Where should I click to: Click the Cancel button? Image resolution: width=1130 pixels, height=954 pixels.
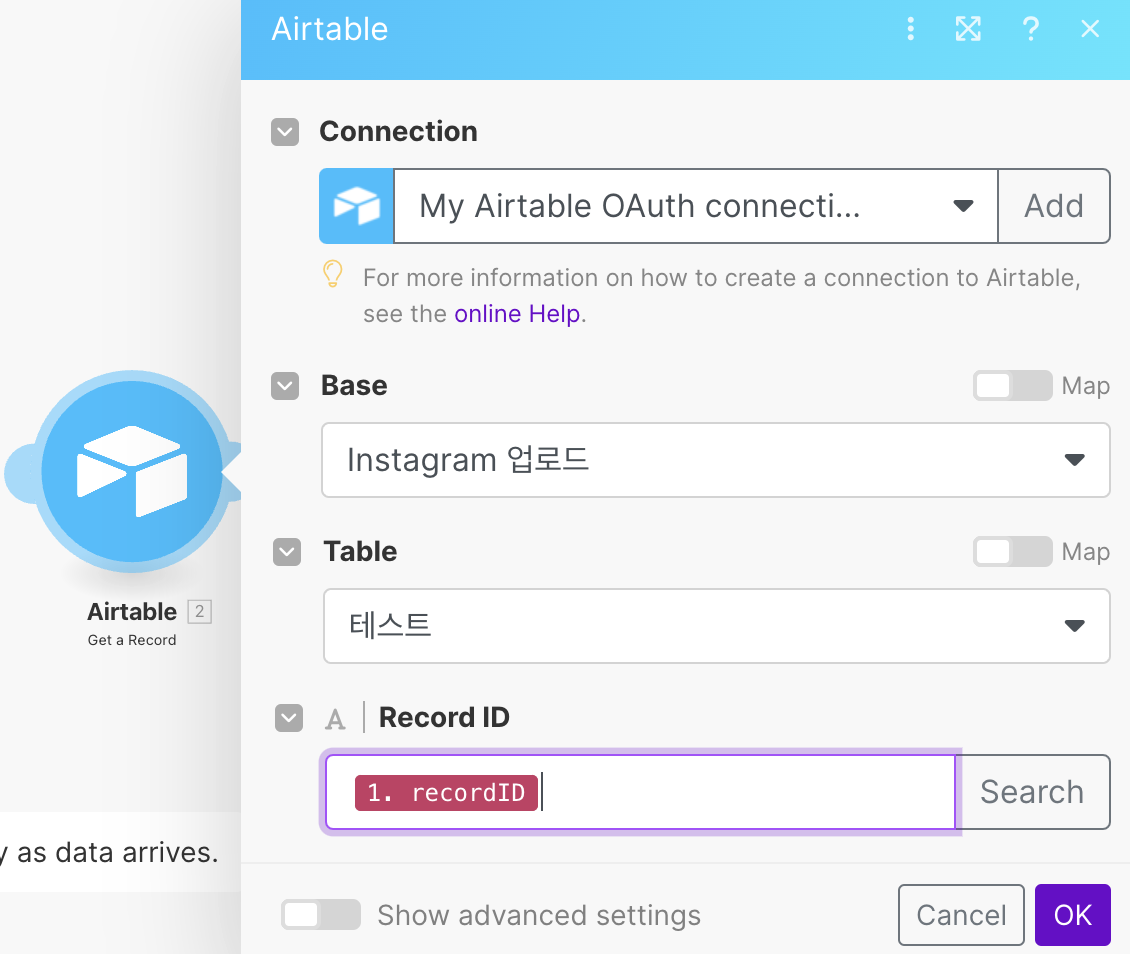[x=961, y=914]
